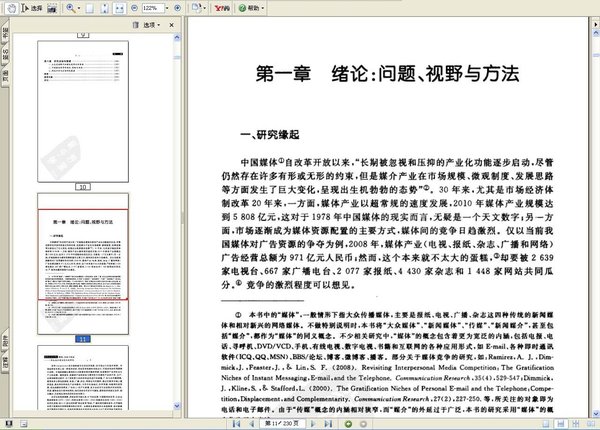
Task: Go to next page button
Action: [x=313, y=423]
